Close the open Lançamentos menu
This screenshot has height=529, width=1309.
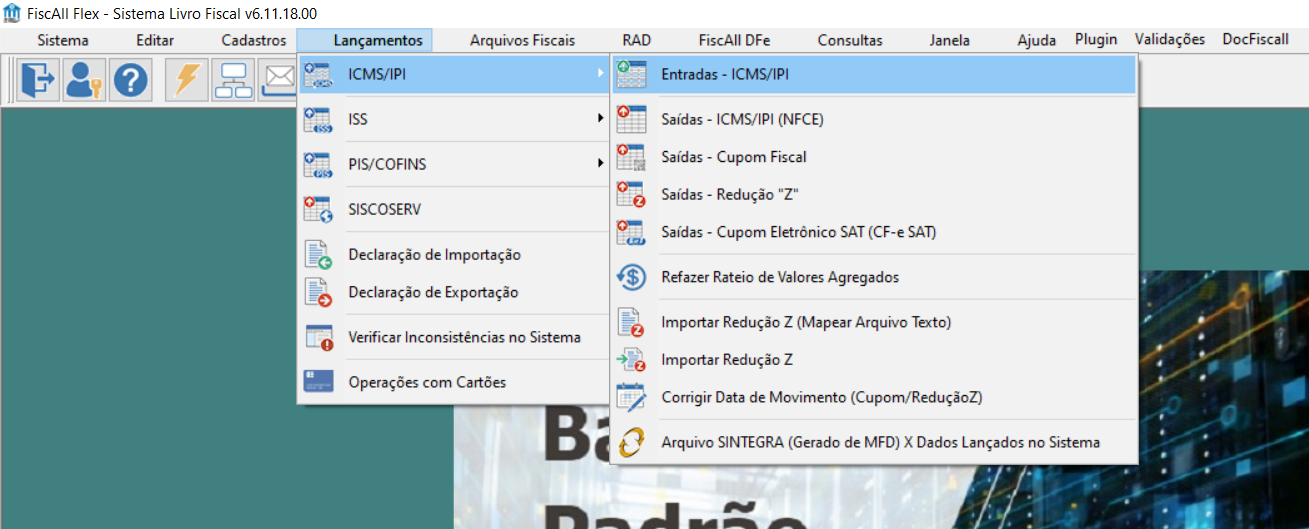pyautogui.click(x=378, y=40)
